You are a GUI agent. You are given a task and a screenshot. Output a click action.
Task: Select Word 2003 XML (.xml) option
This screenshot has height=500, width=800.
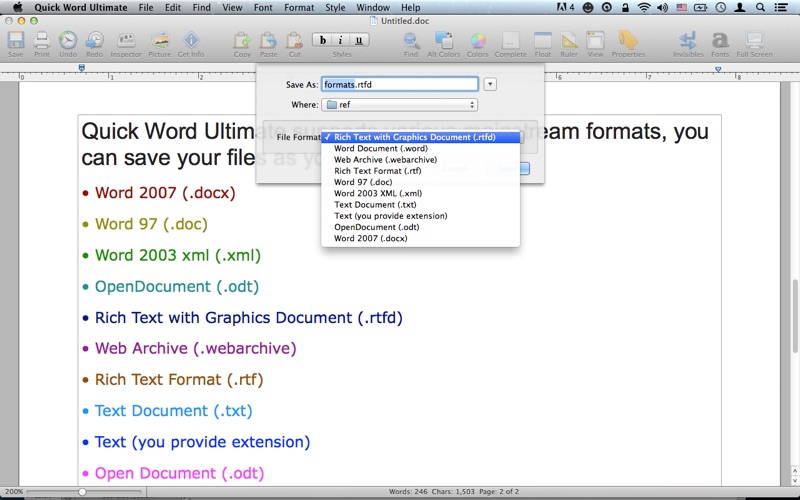pos(420,193)
